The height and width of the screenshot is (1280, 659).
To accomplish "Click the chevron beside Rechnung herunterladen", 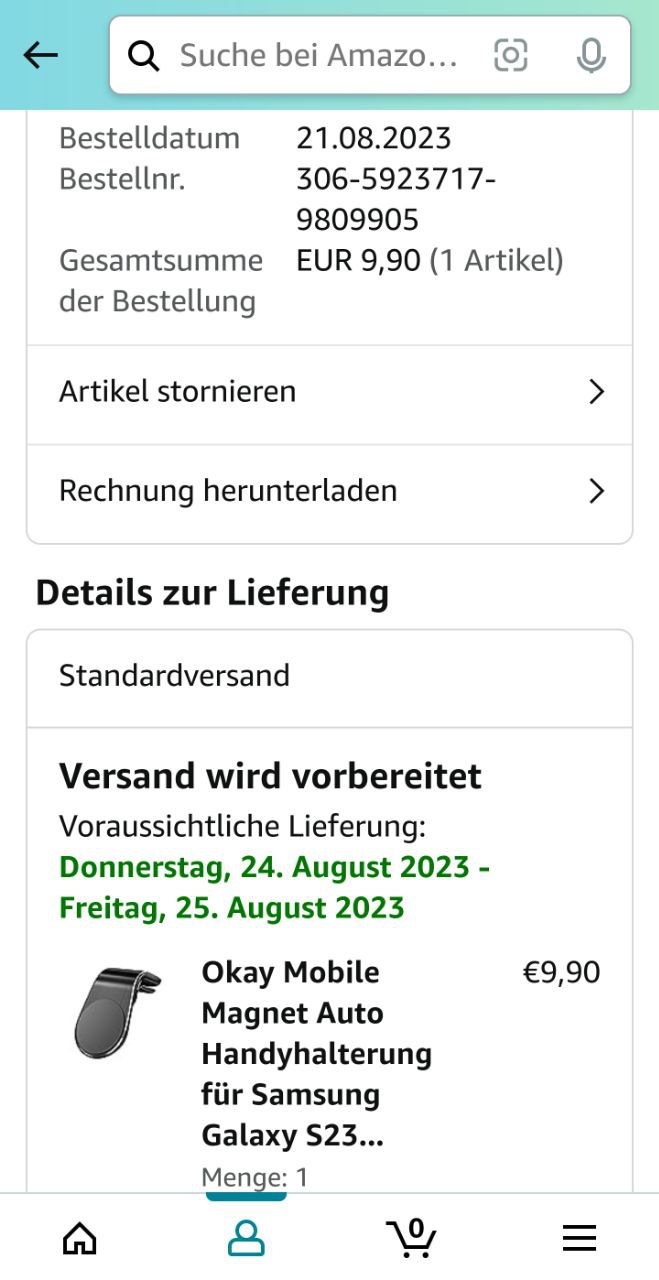I will point(597,491).
